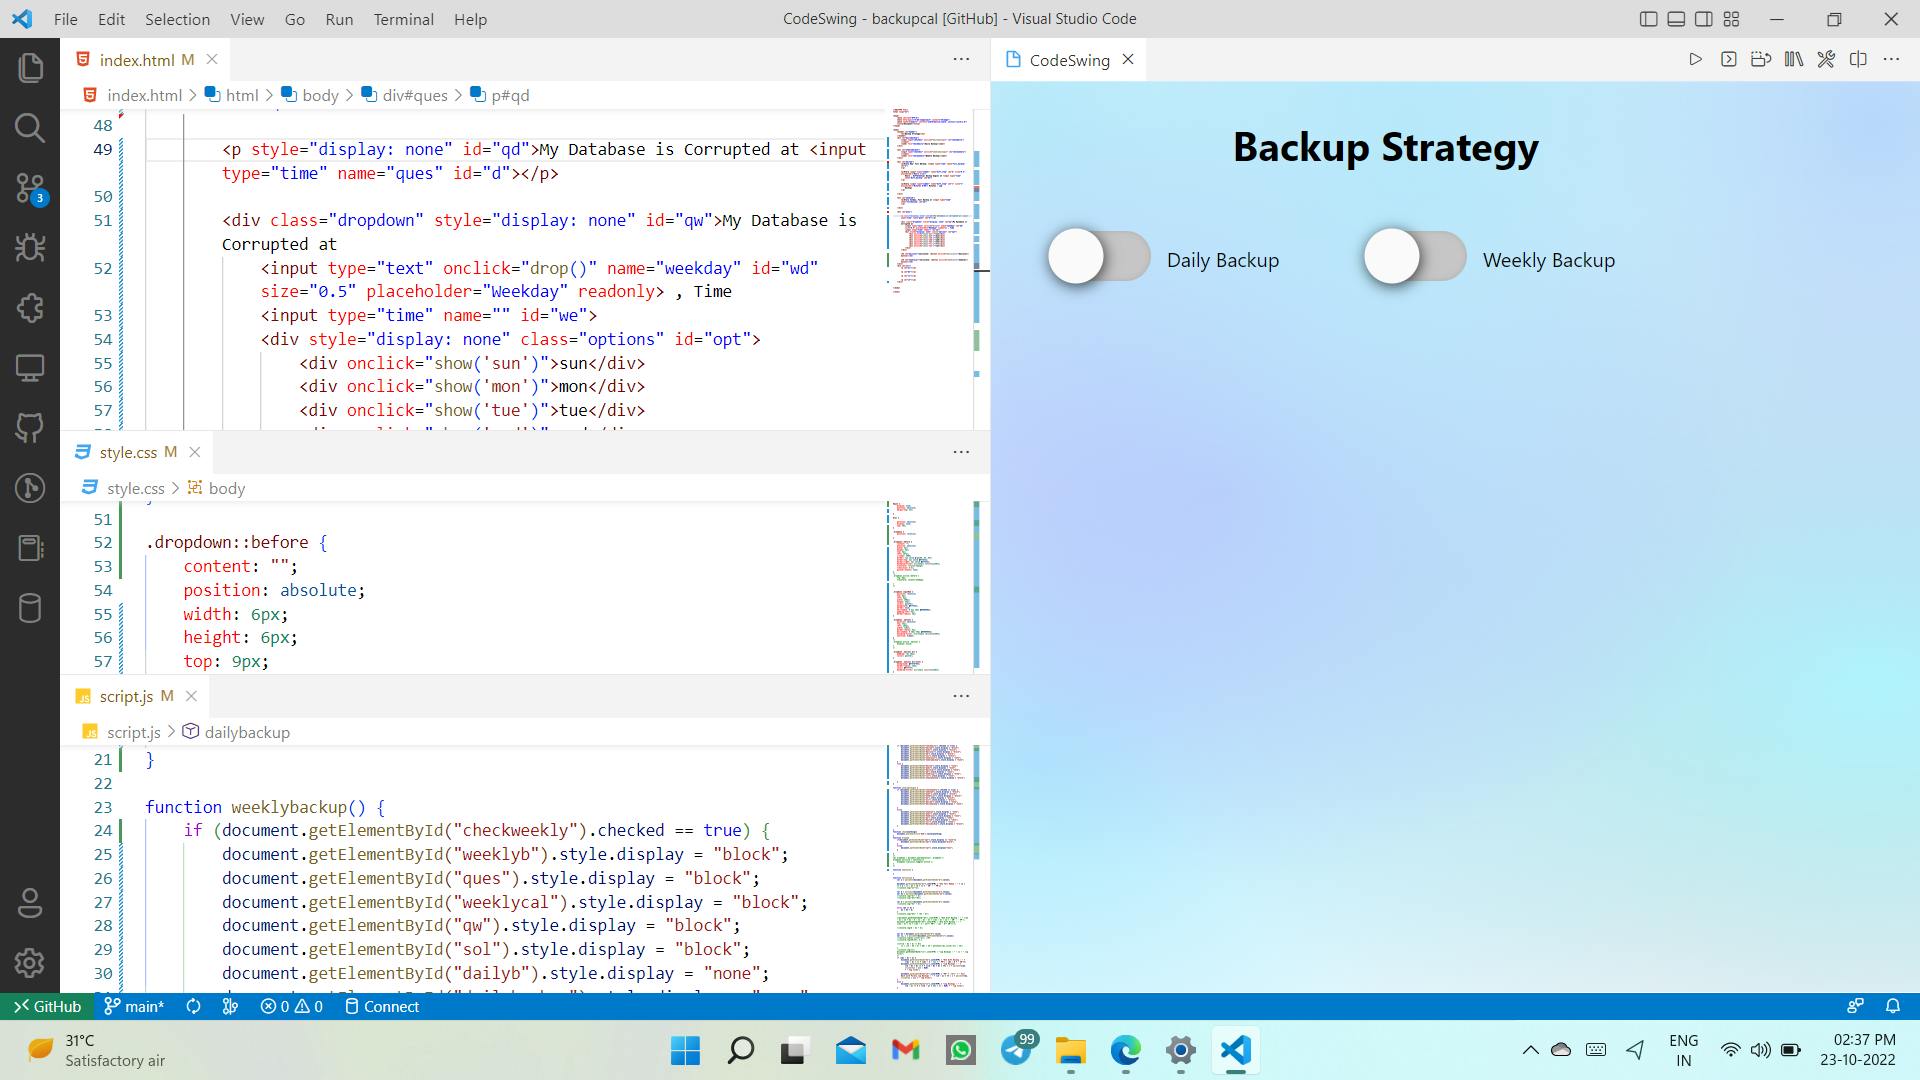This screenshot has height=1080, width=1920.
Task: Open the GitHub view in activity bar
Action: (30, 428)
